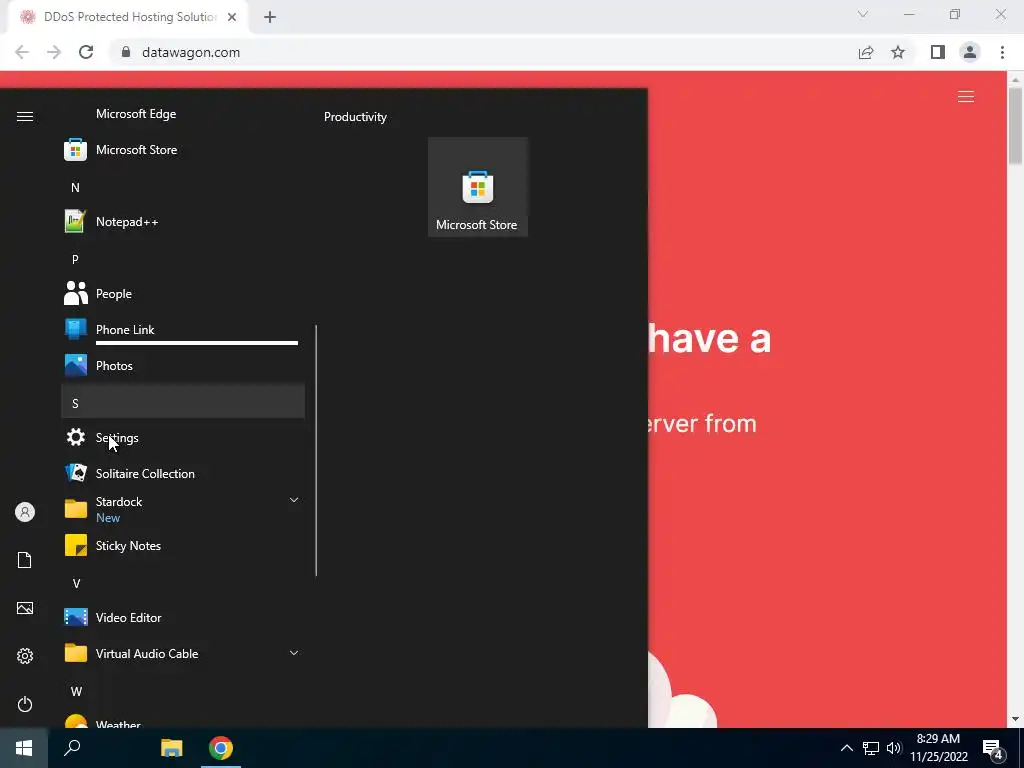Open the Power options icon
The image size is (1024, 768).
[x=25, y=704]
